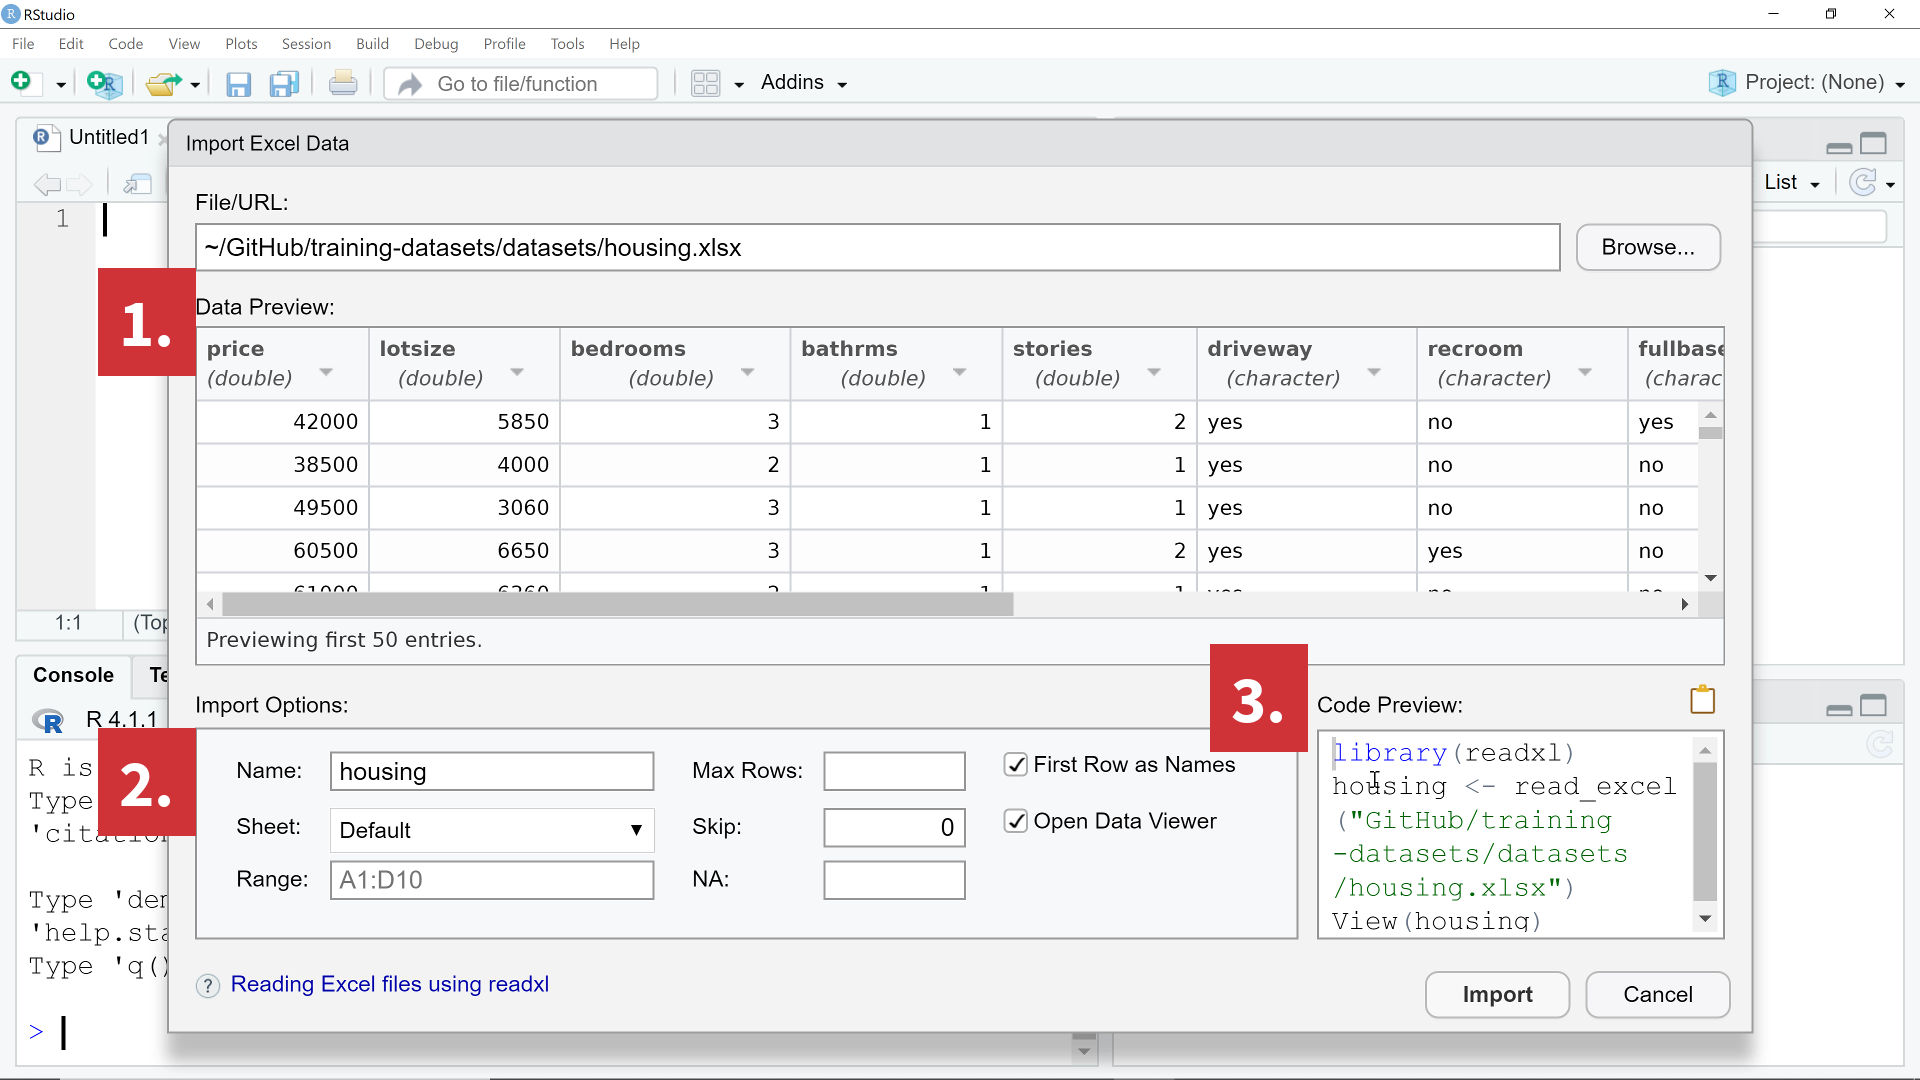Click the data preview horizontal scrollbar
This screenshot has width=1920, height=1080.
pos(617,604)
